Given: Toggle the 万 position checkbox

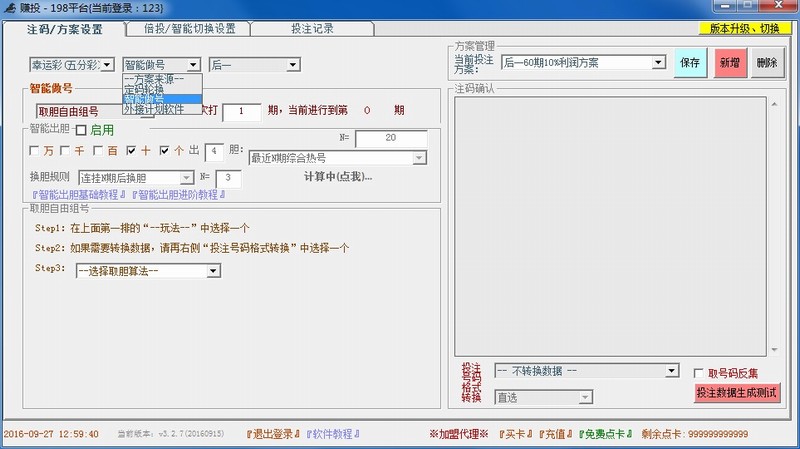Looking at the screenshot, I should tap(36, 151).
